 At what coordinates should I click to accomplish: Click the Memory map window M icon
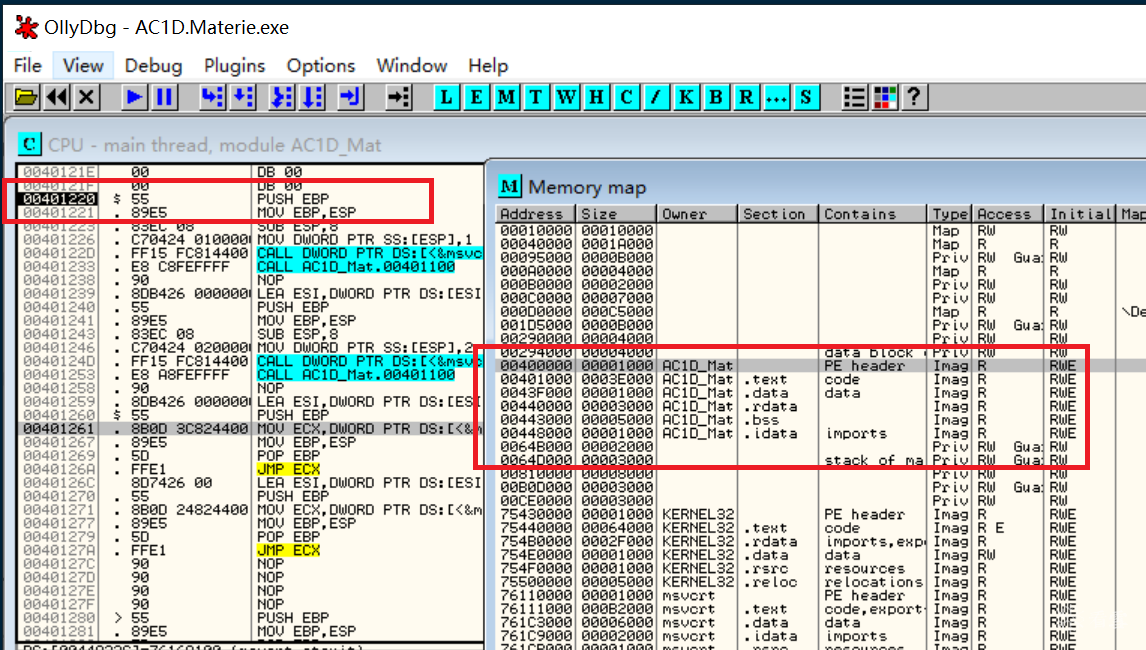point(509,186)
